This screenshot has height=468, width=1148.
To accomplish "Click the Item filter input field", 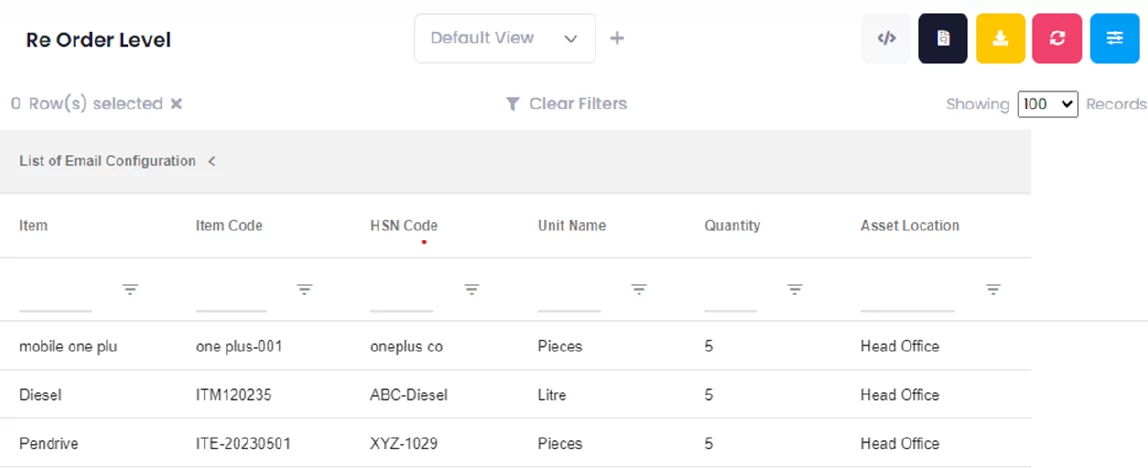I will tap(55, 298).
